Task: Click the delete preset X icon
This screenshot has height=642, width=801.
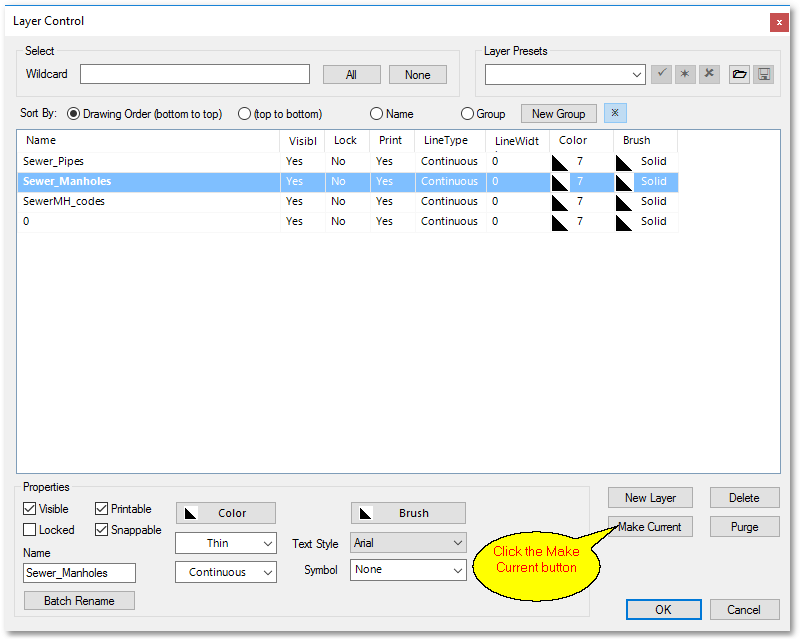Action: click(x=709, y=74)
